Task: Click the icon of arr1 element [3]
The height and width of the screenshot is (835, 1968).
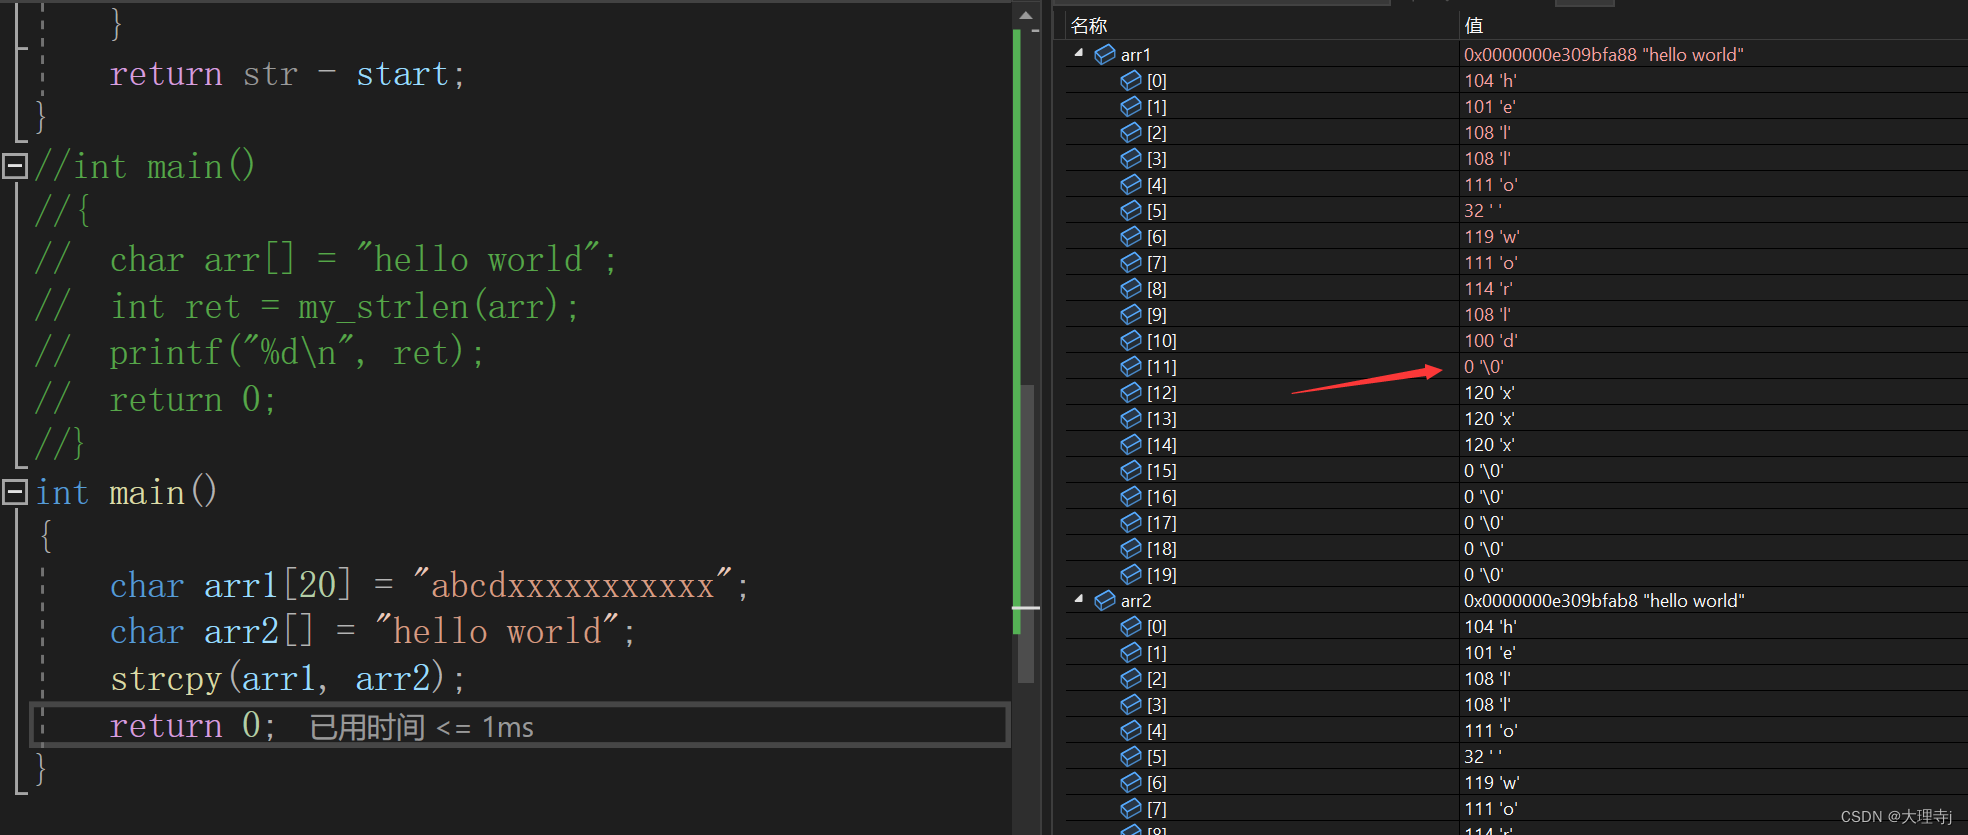Action: click(1131, 158)
